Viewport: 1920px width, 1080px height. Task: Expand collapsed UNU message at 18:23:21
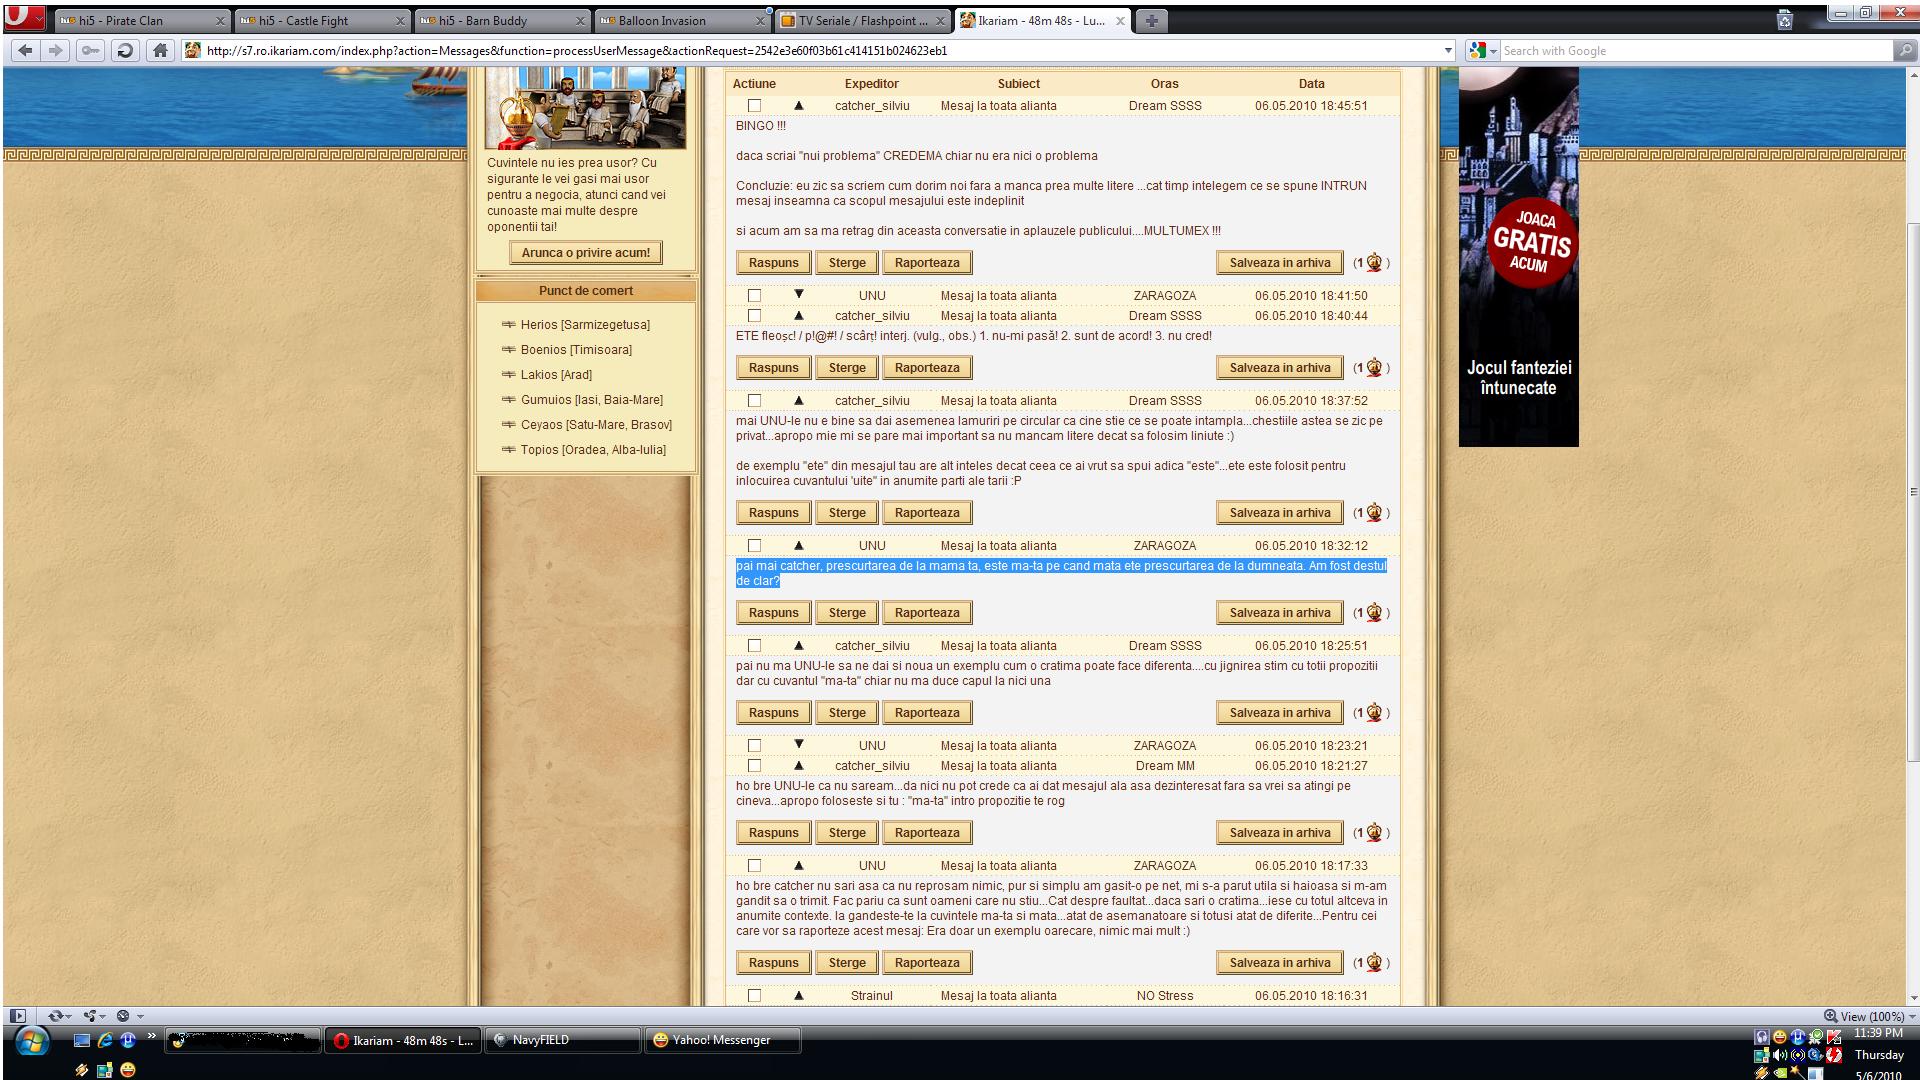(798, 745)
